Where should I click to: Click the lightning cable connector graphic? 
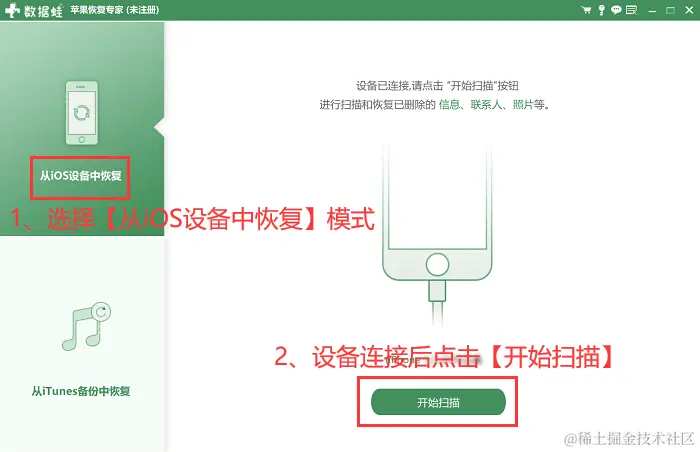point(437,291)
